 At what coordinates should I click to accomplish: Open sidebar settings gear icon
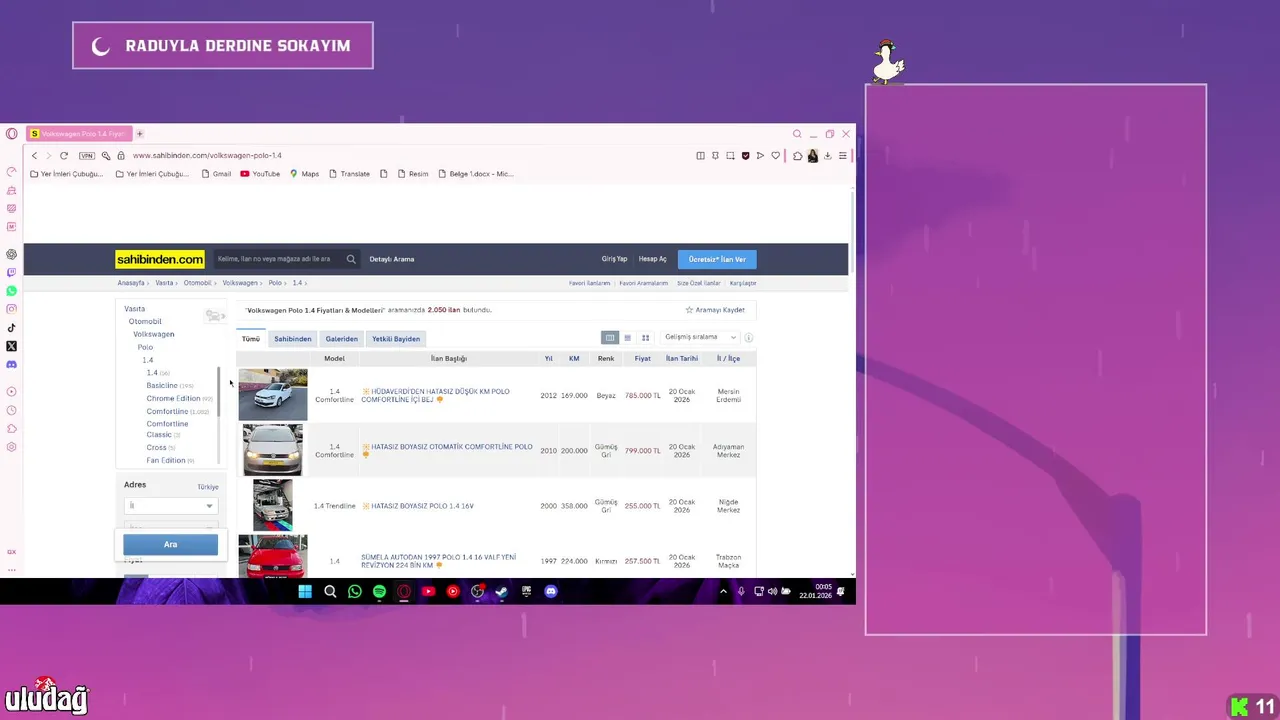click(11, 447)
